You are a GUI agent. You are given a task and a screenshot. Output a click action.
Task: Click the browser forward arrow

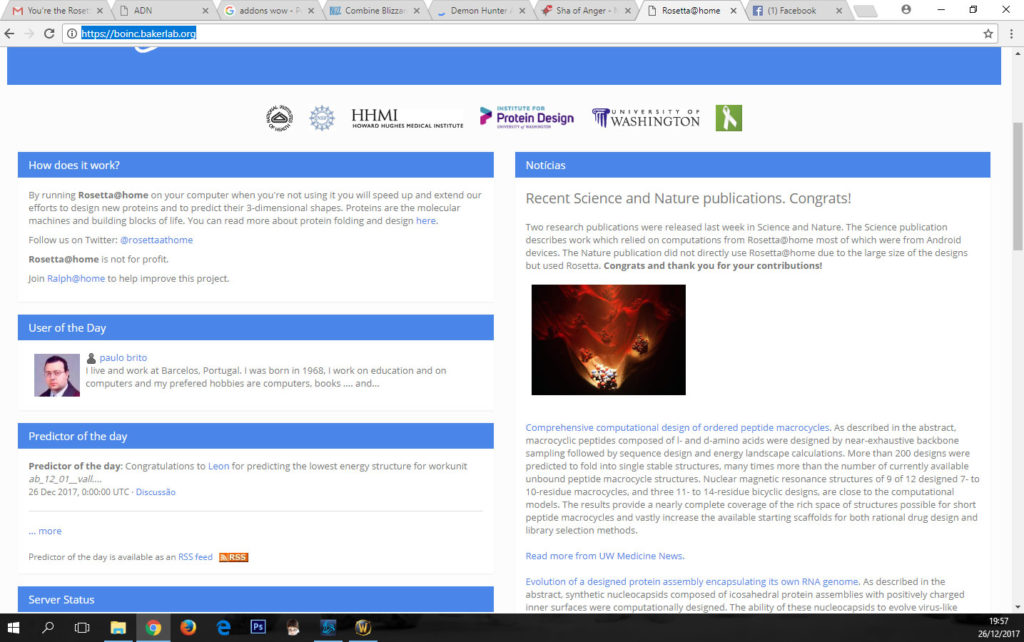29,33
